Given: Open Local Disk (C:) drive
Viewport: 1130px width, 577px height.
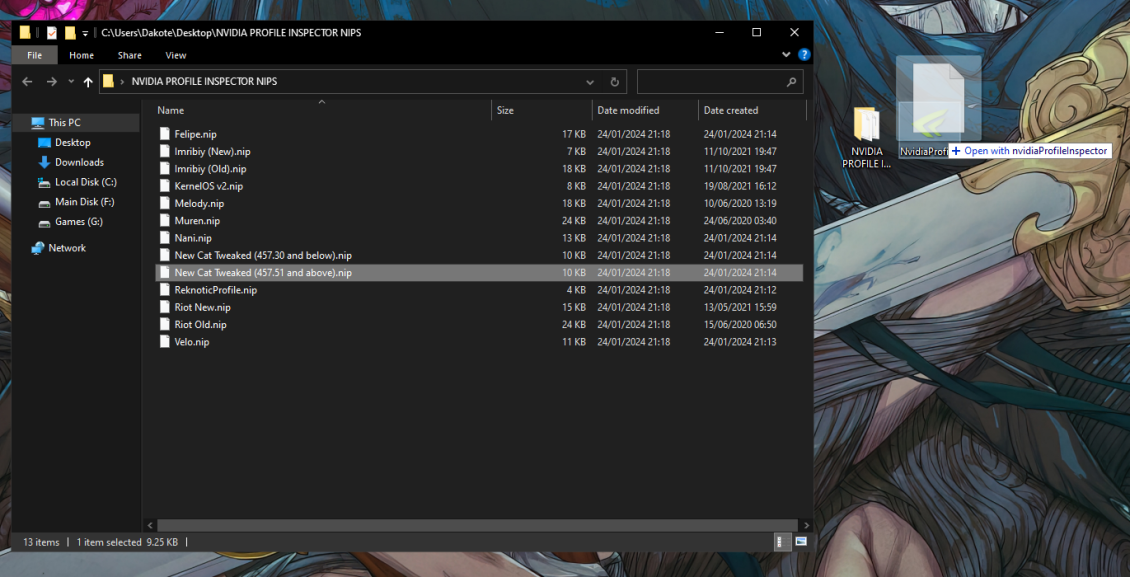Looking at the screenshot, I should point(85,182).
